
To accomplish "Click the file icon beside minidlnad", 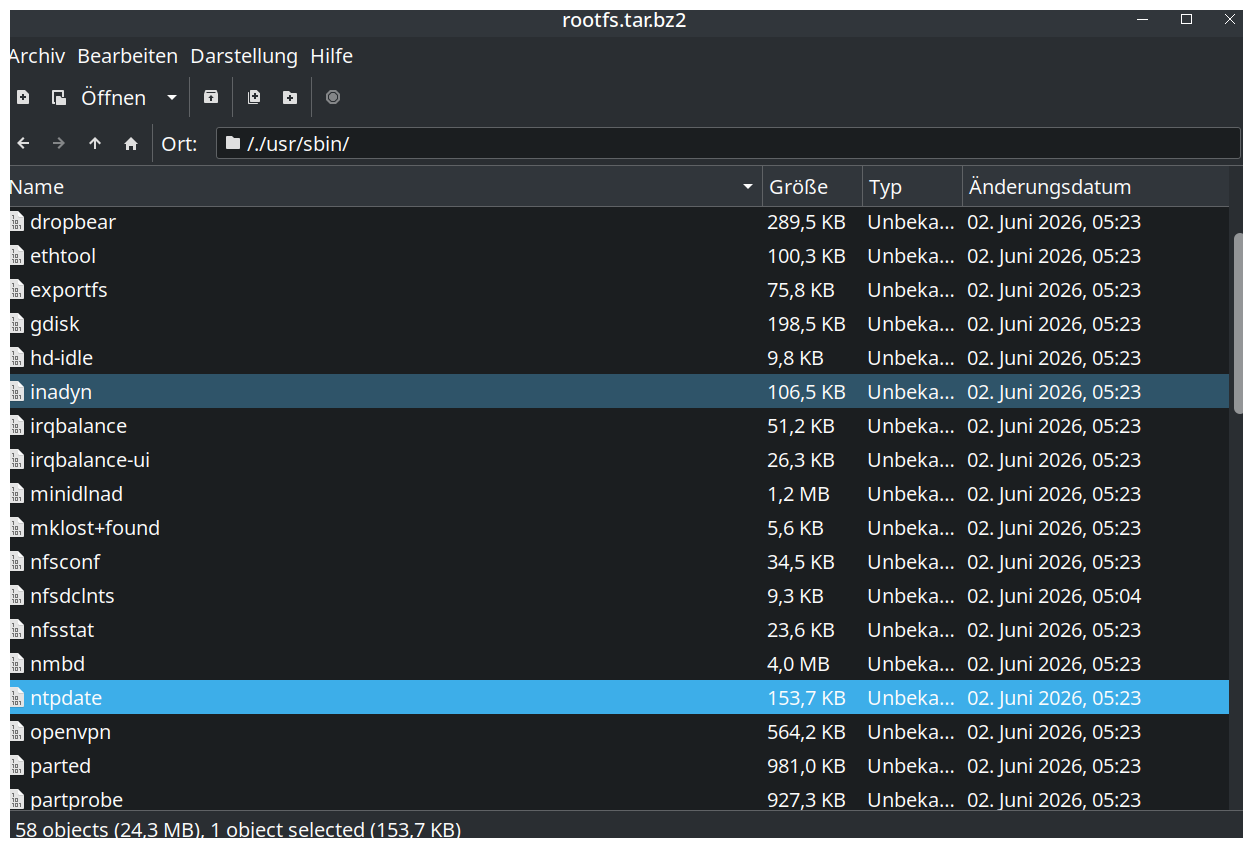I will click(x=16, y=494).
